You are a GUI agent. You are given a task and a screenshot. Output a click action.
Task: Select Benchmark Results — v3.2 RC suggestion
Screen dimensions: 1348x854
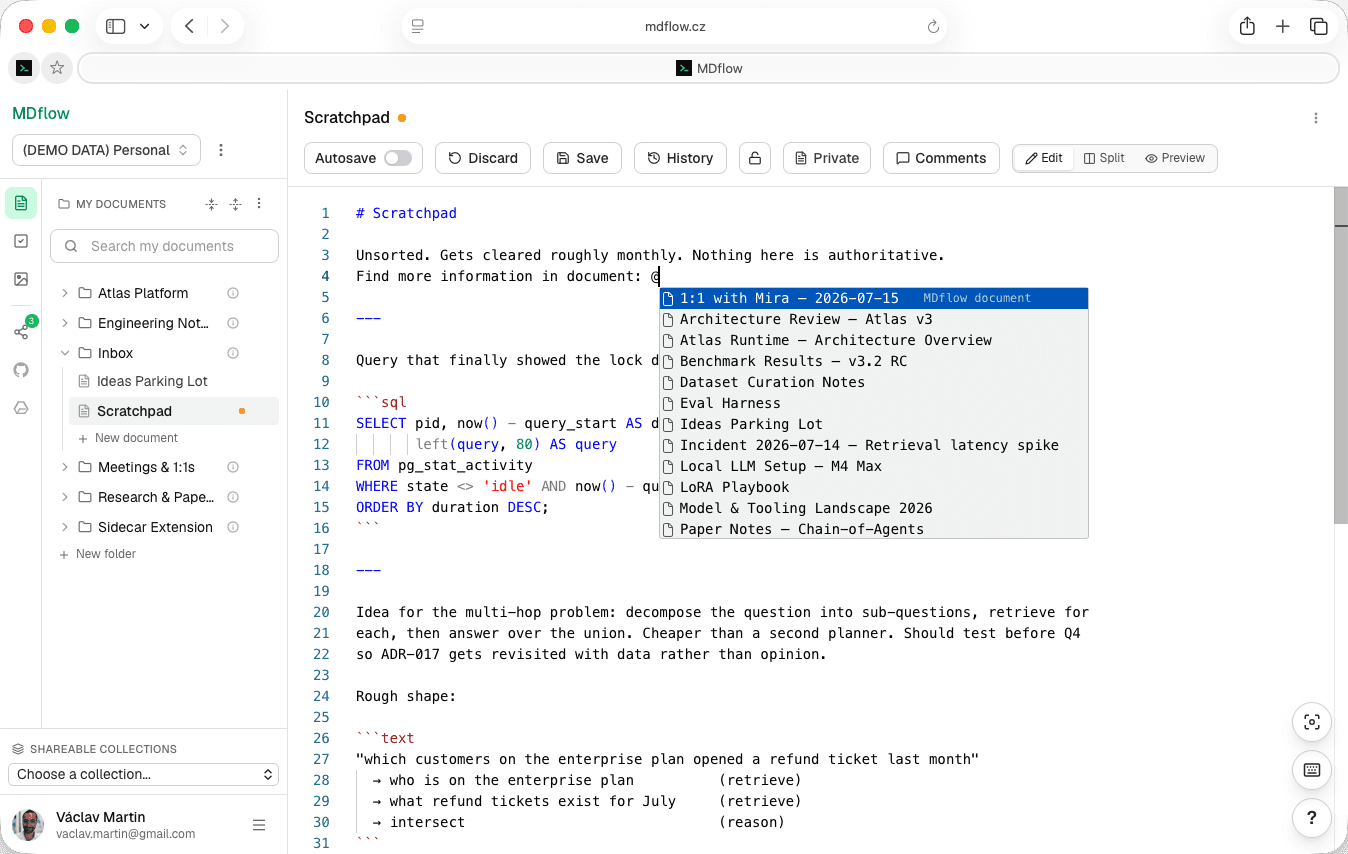[x=874, y=361]
